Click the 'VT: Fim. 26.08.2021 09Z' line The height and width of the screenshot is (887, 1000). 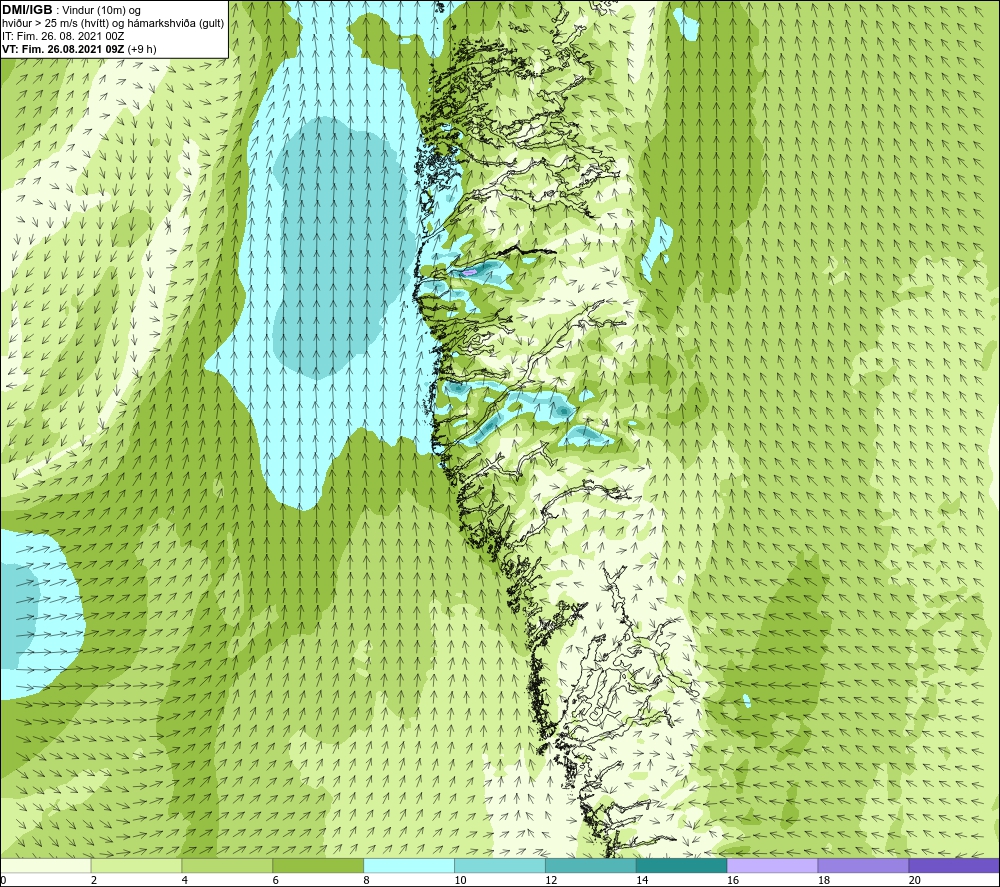pos(63,49)
